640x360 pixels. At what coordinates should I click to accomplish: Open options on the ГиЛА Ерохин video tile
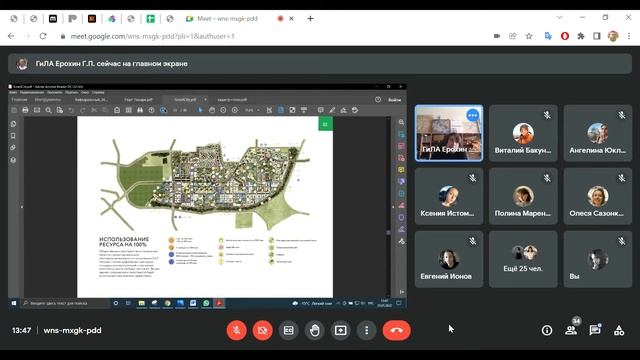[473, 116]
